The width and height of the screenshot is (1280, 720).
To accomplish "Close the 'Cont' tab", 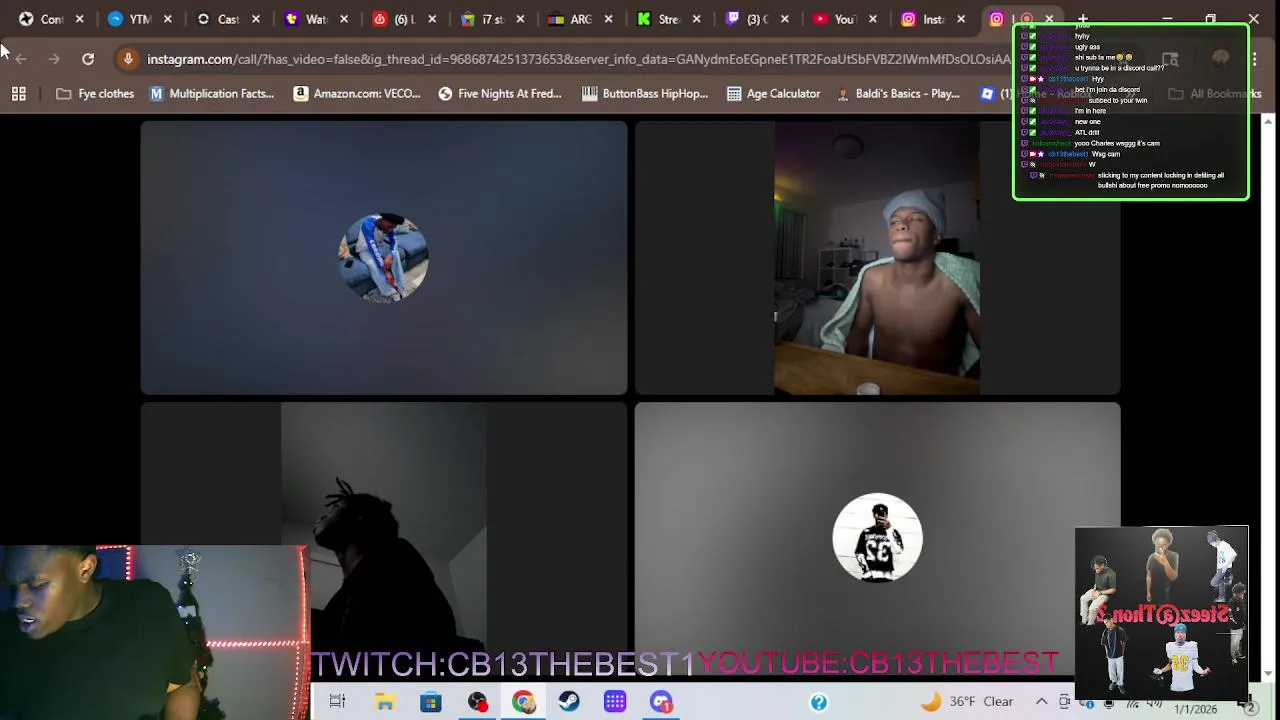I will [x=80, y=19].
